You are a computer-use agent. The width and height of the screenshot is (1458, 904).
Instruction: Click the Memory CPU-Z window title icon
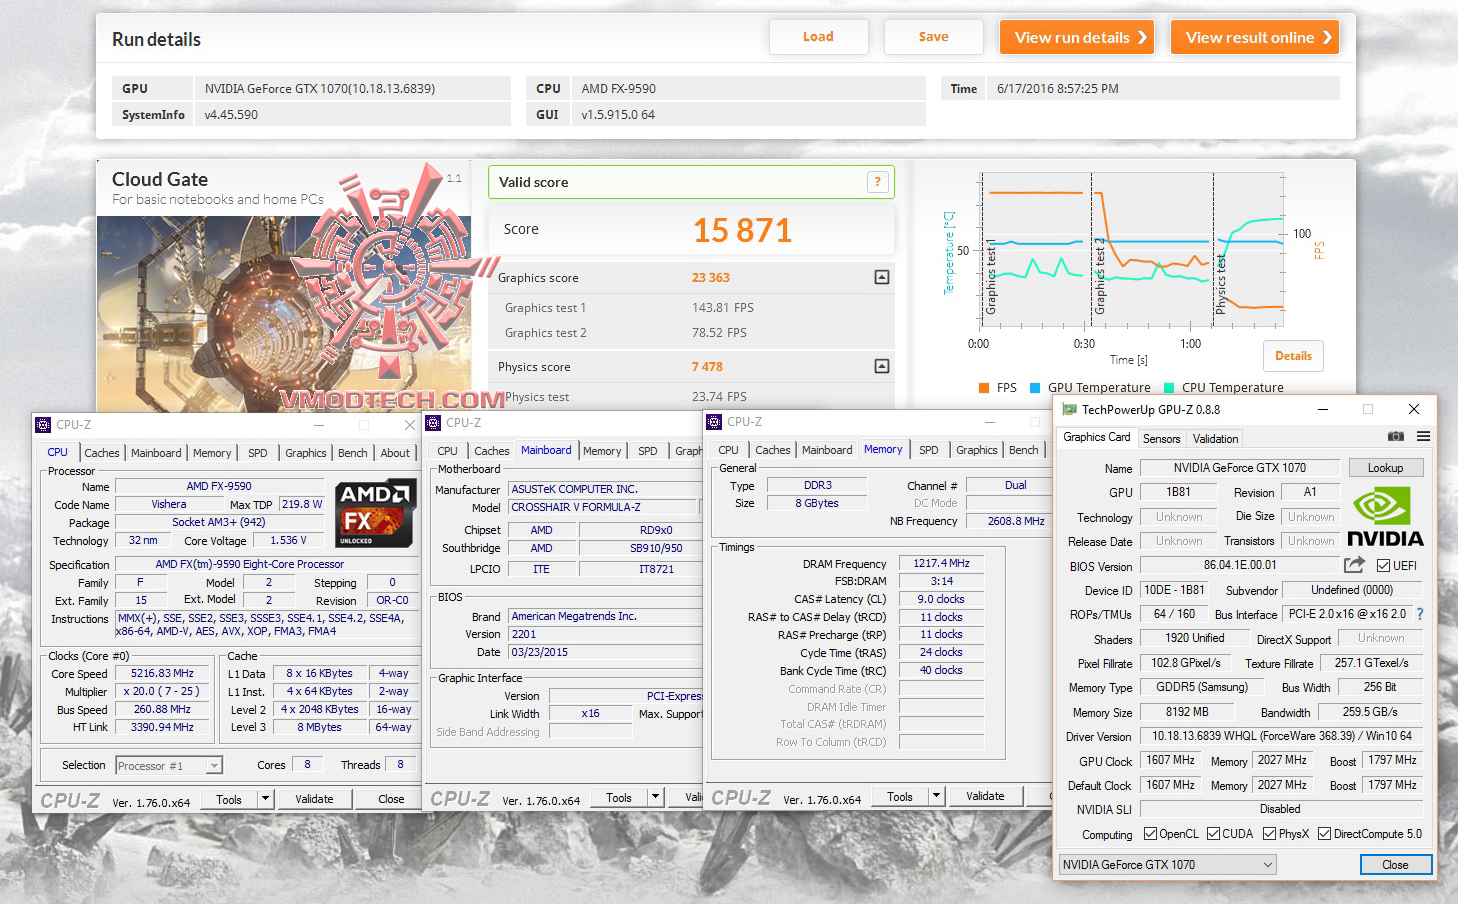[714, 422]
